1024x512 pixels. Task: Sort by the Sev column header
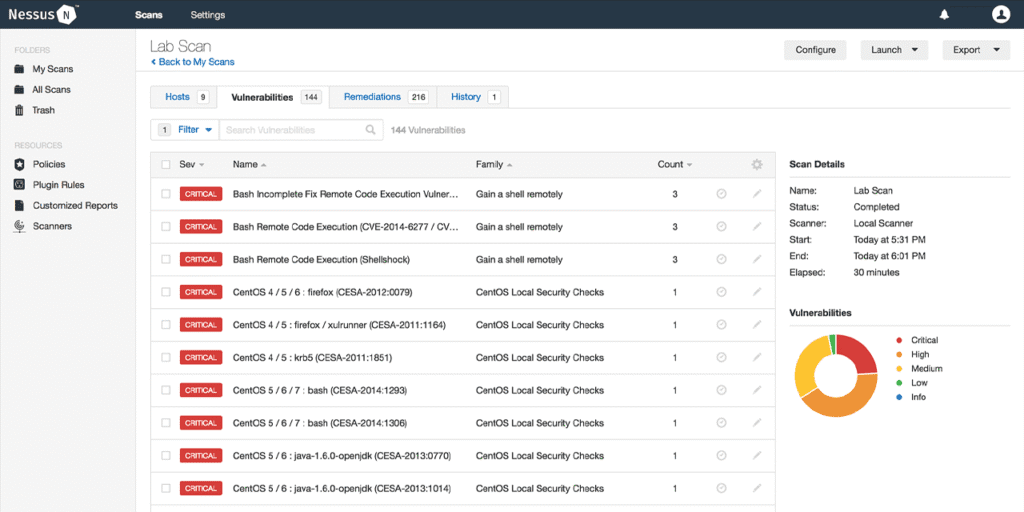click(191, 165)
